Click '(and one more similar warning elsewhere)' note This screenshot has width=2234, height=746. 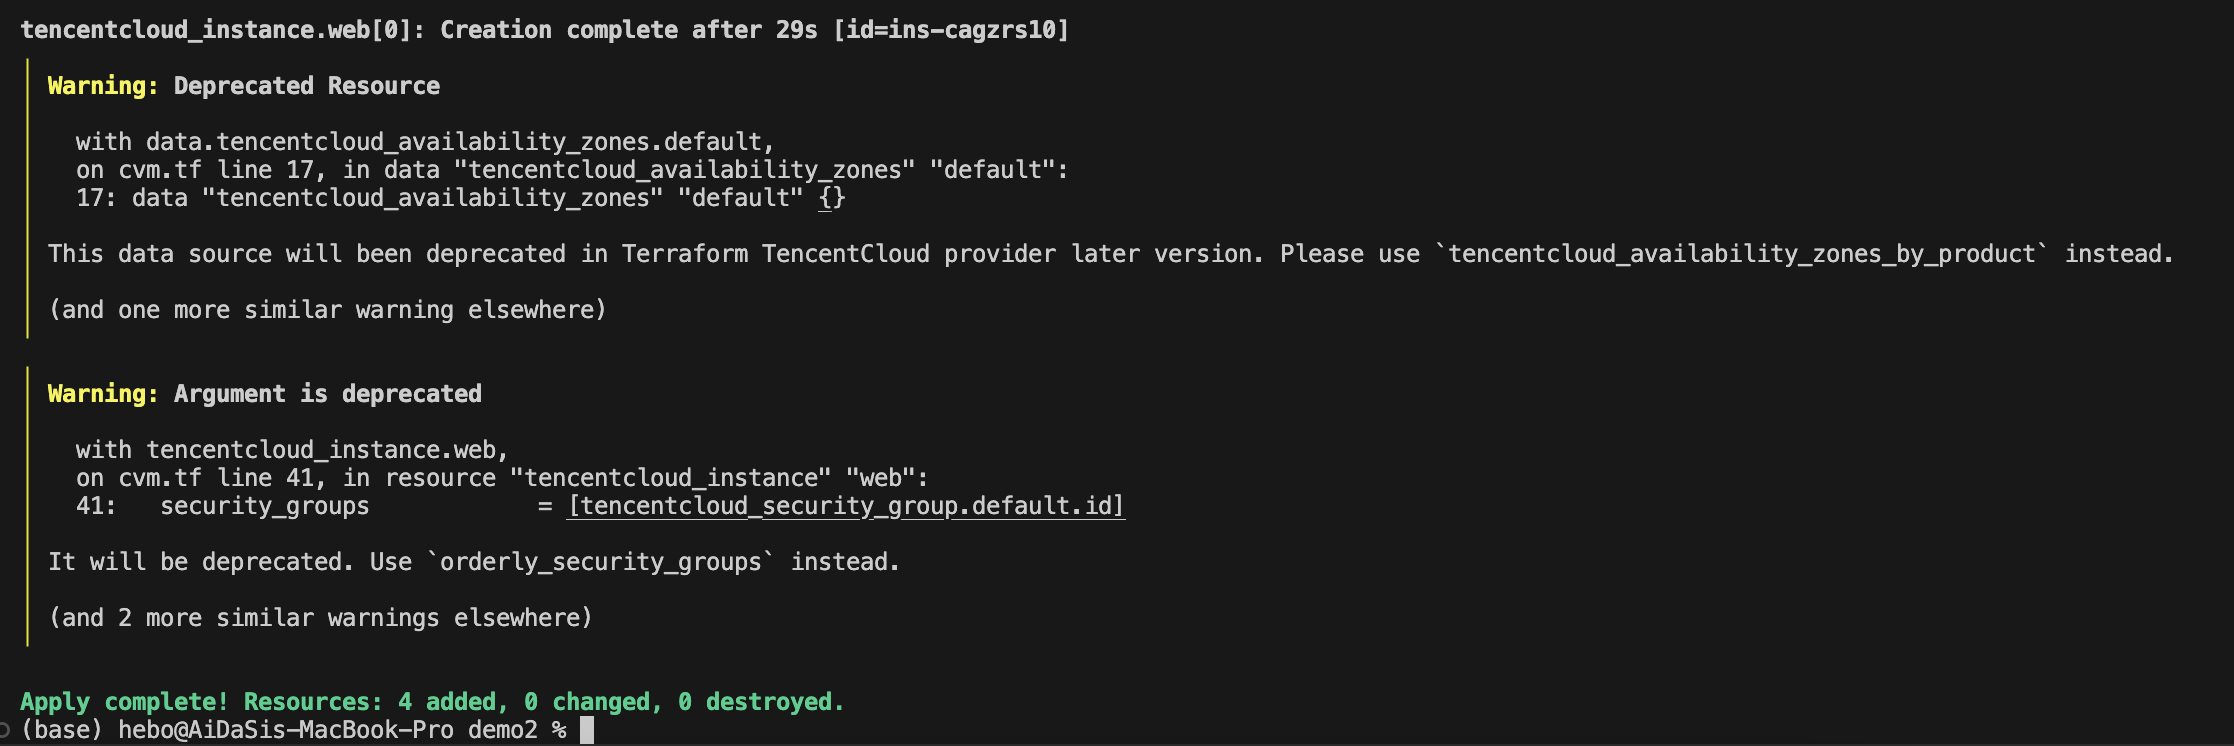click(328, 310)
